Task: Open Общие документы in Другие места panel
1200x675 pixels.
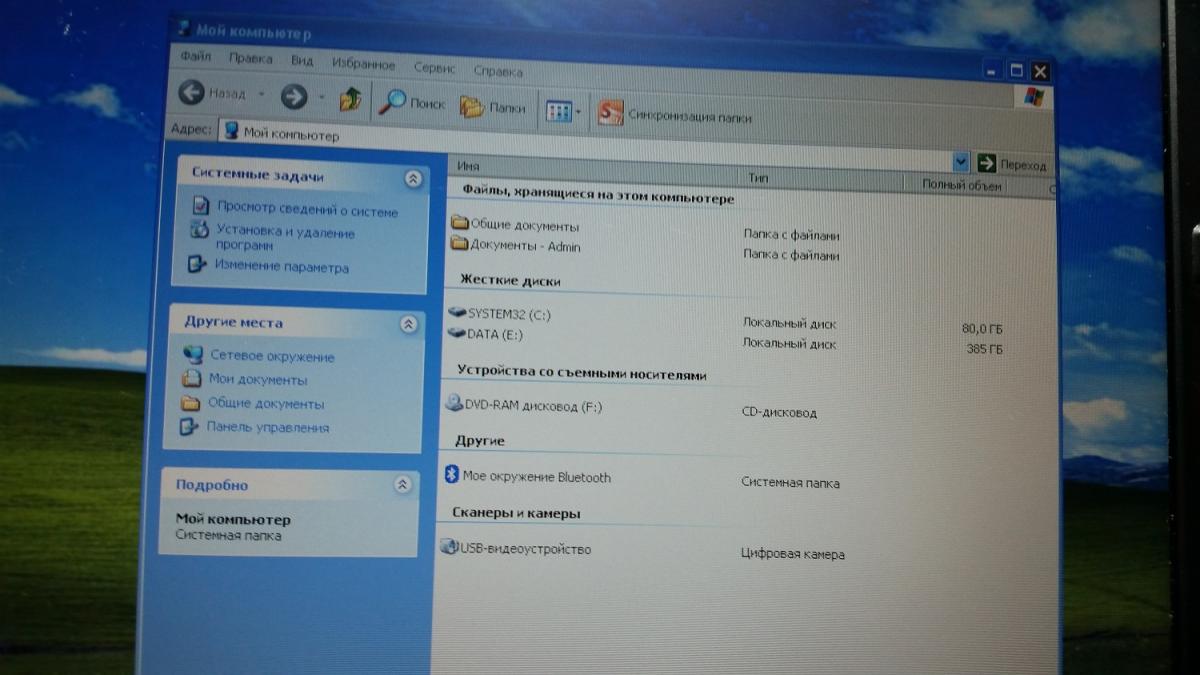Action: pos(253,404)
